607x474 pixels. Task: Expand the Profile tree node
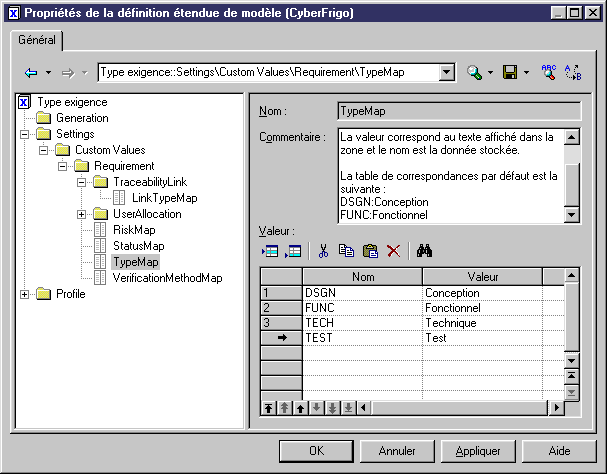[25, 294]
